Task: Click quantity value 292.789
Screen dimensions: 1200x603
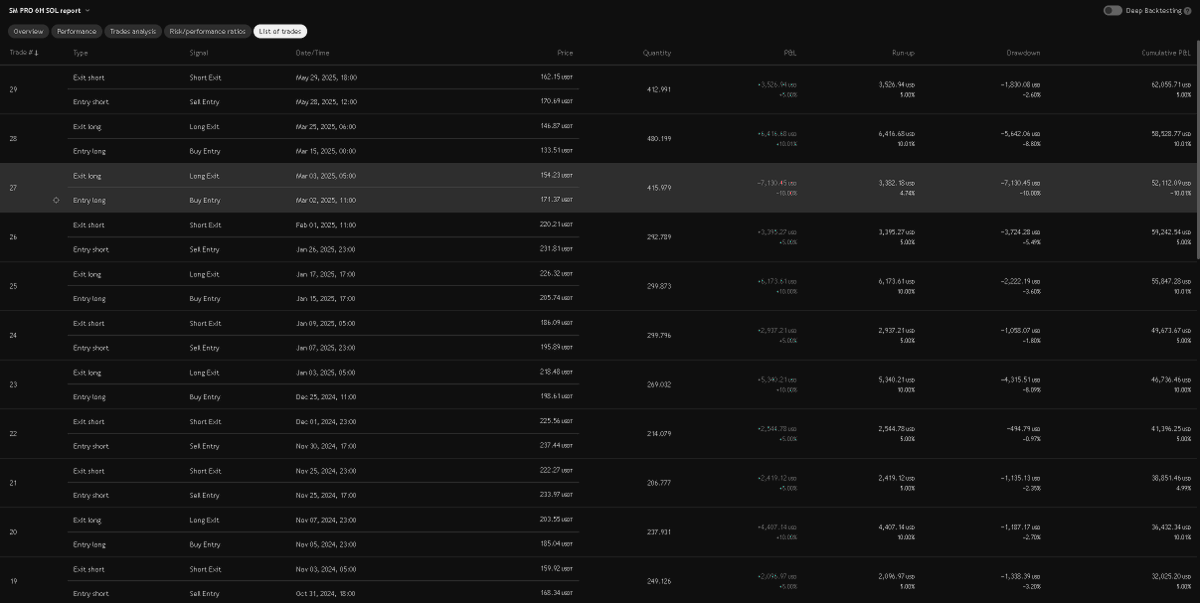Action: (x=659, y=236)
